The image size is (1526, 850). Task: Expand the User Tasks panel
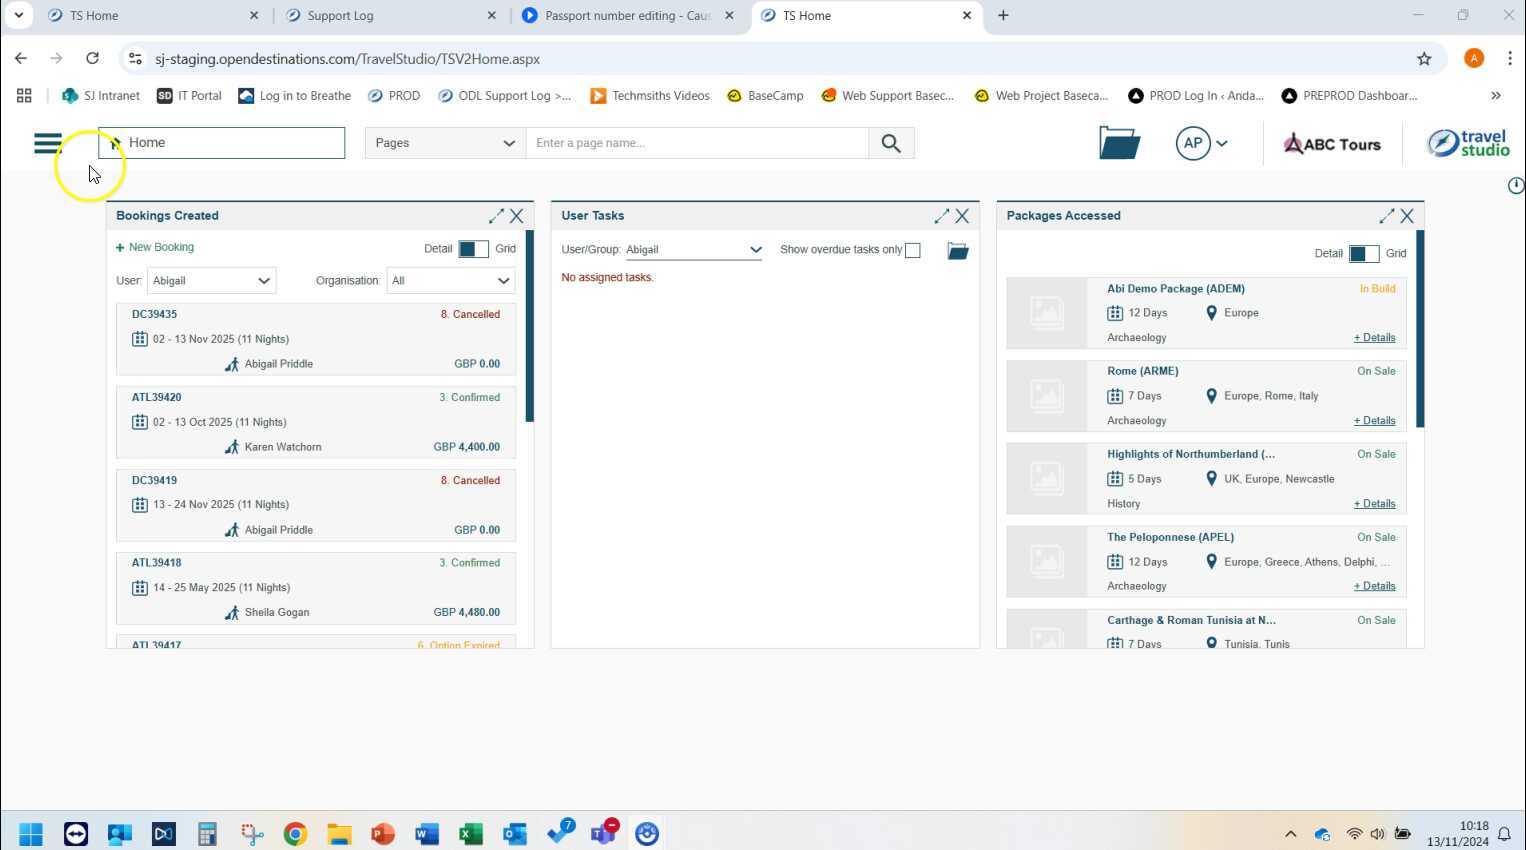click(x=941, y=216)
